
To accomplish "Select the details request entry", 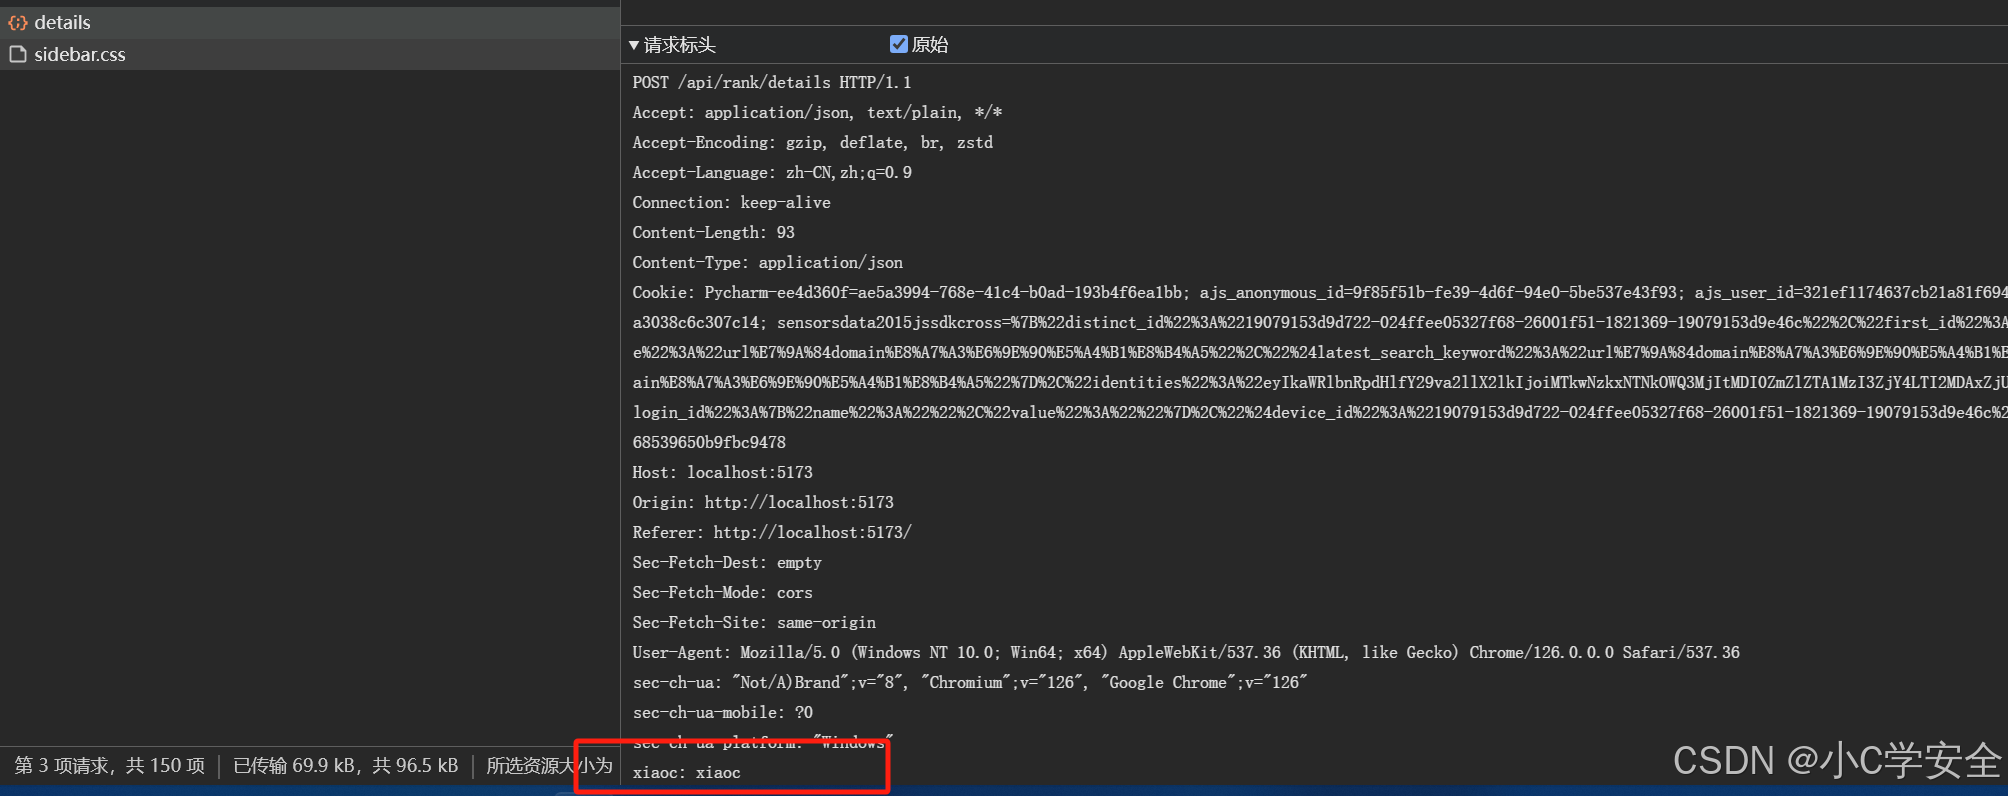I will click(x=309, y=22).
